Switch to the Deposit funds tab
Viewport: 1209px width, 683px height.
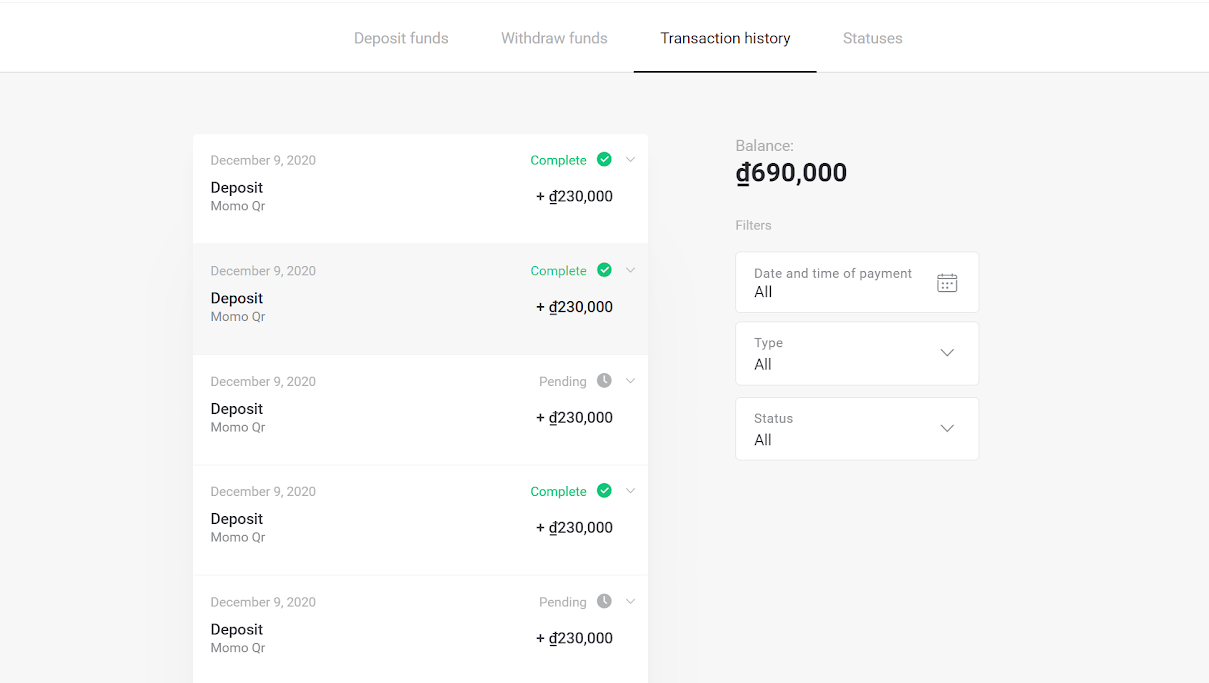(401, 38)
